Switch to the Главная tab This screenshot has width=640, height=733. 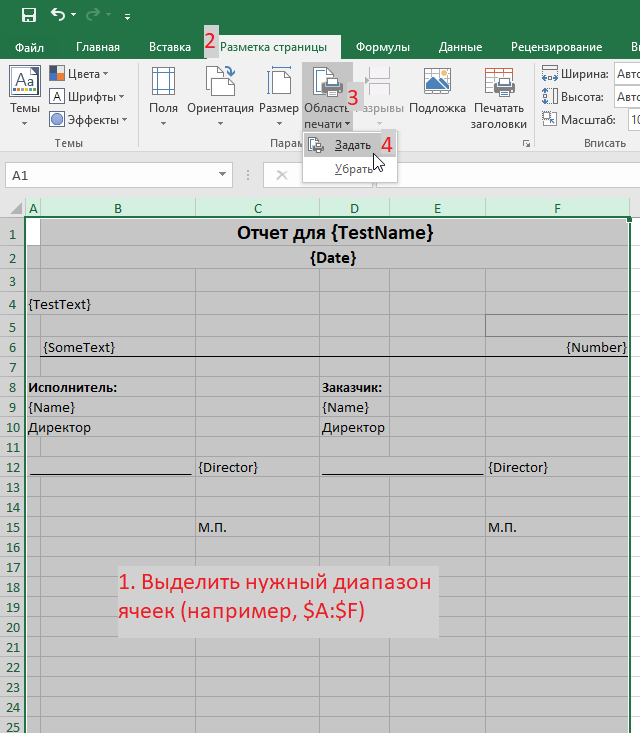click(98, 47)
